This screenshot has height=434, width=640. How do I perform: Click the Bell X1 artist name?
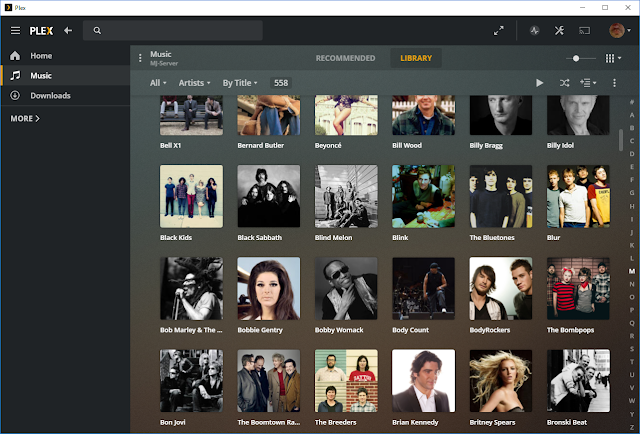pyautogui.click(x=171, y=145)
